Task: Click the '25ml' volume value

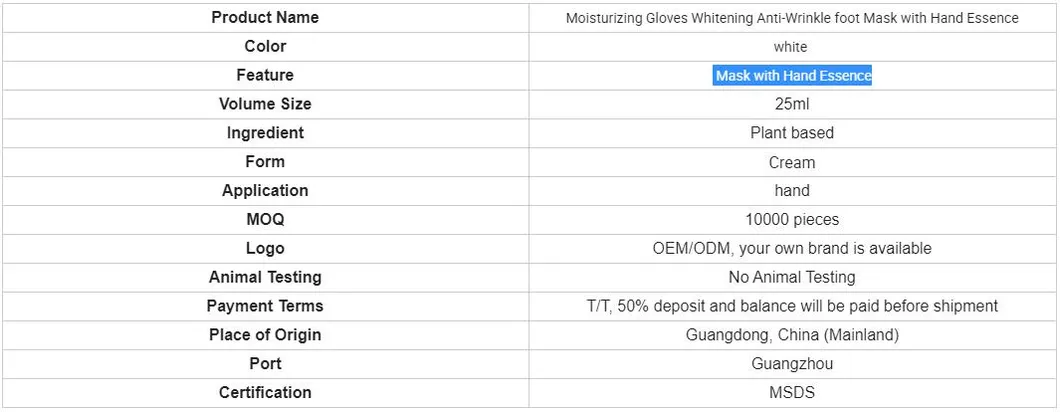Action: pos(792,104)
